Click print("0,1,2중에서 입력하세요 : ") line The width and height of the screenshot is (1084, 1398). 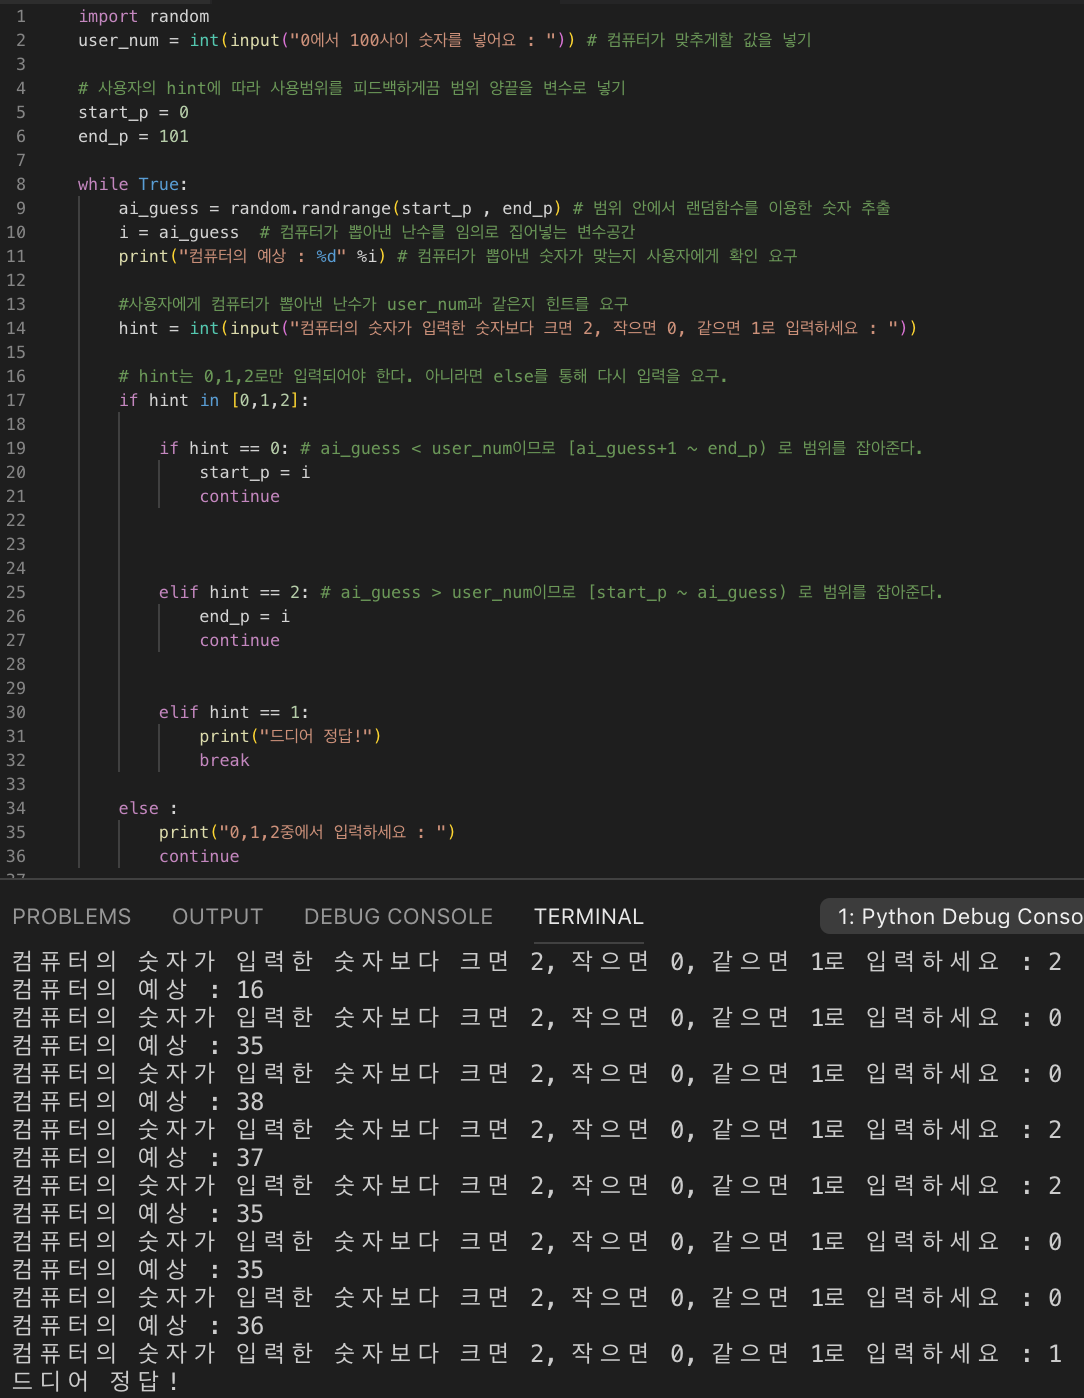(x=307, y=832)
